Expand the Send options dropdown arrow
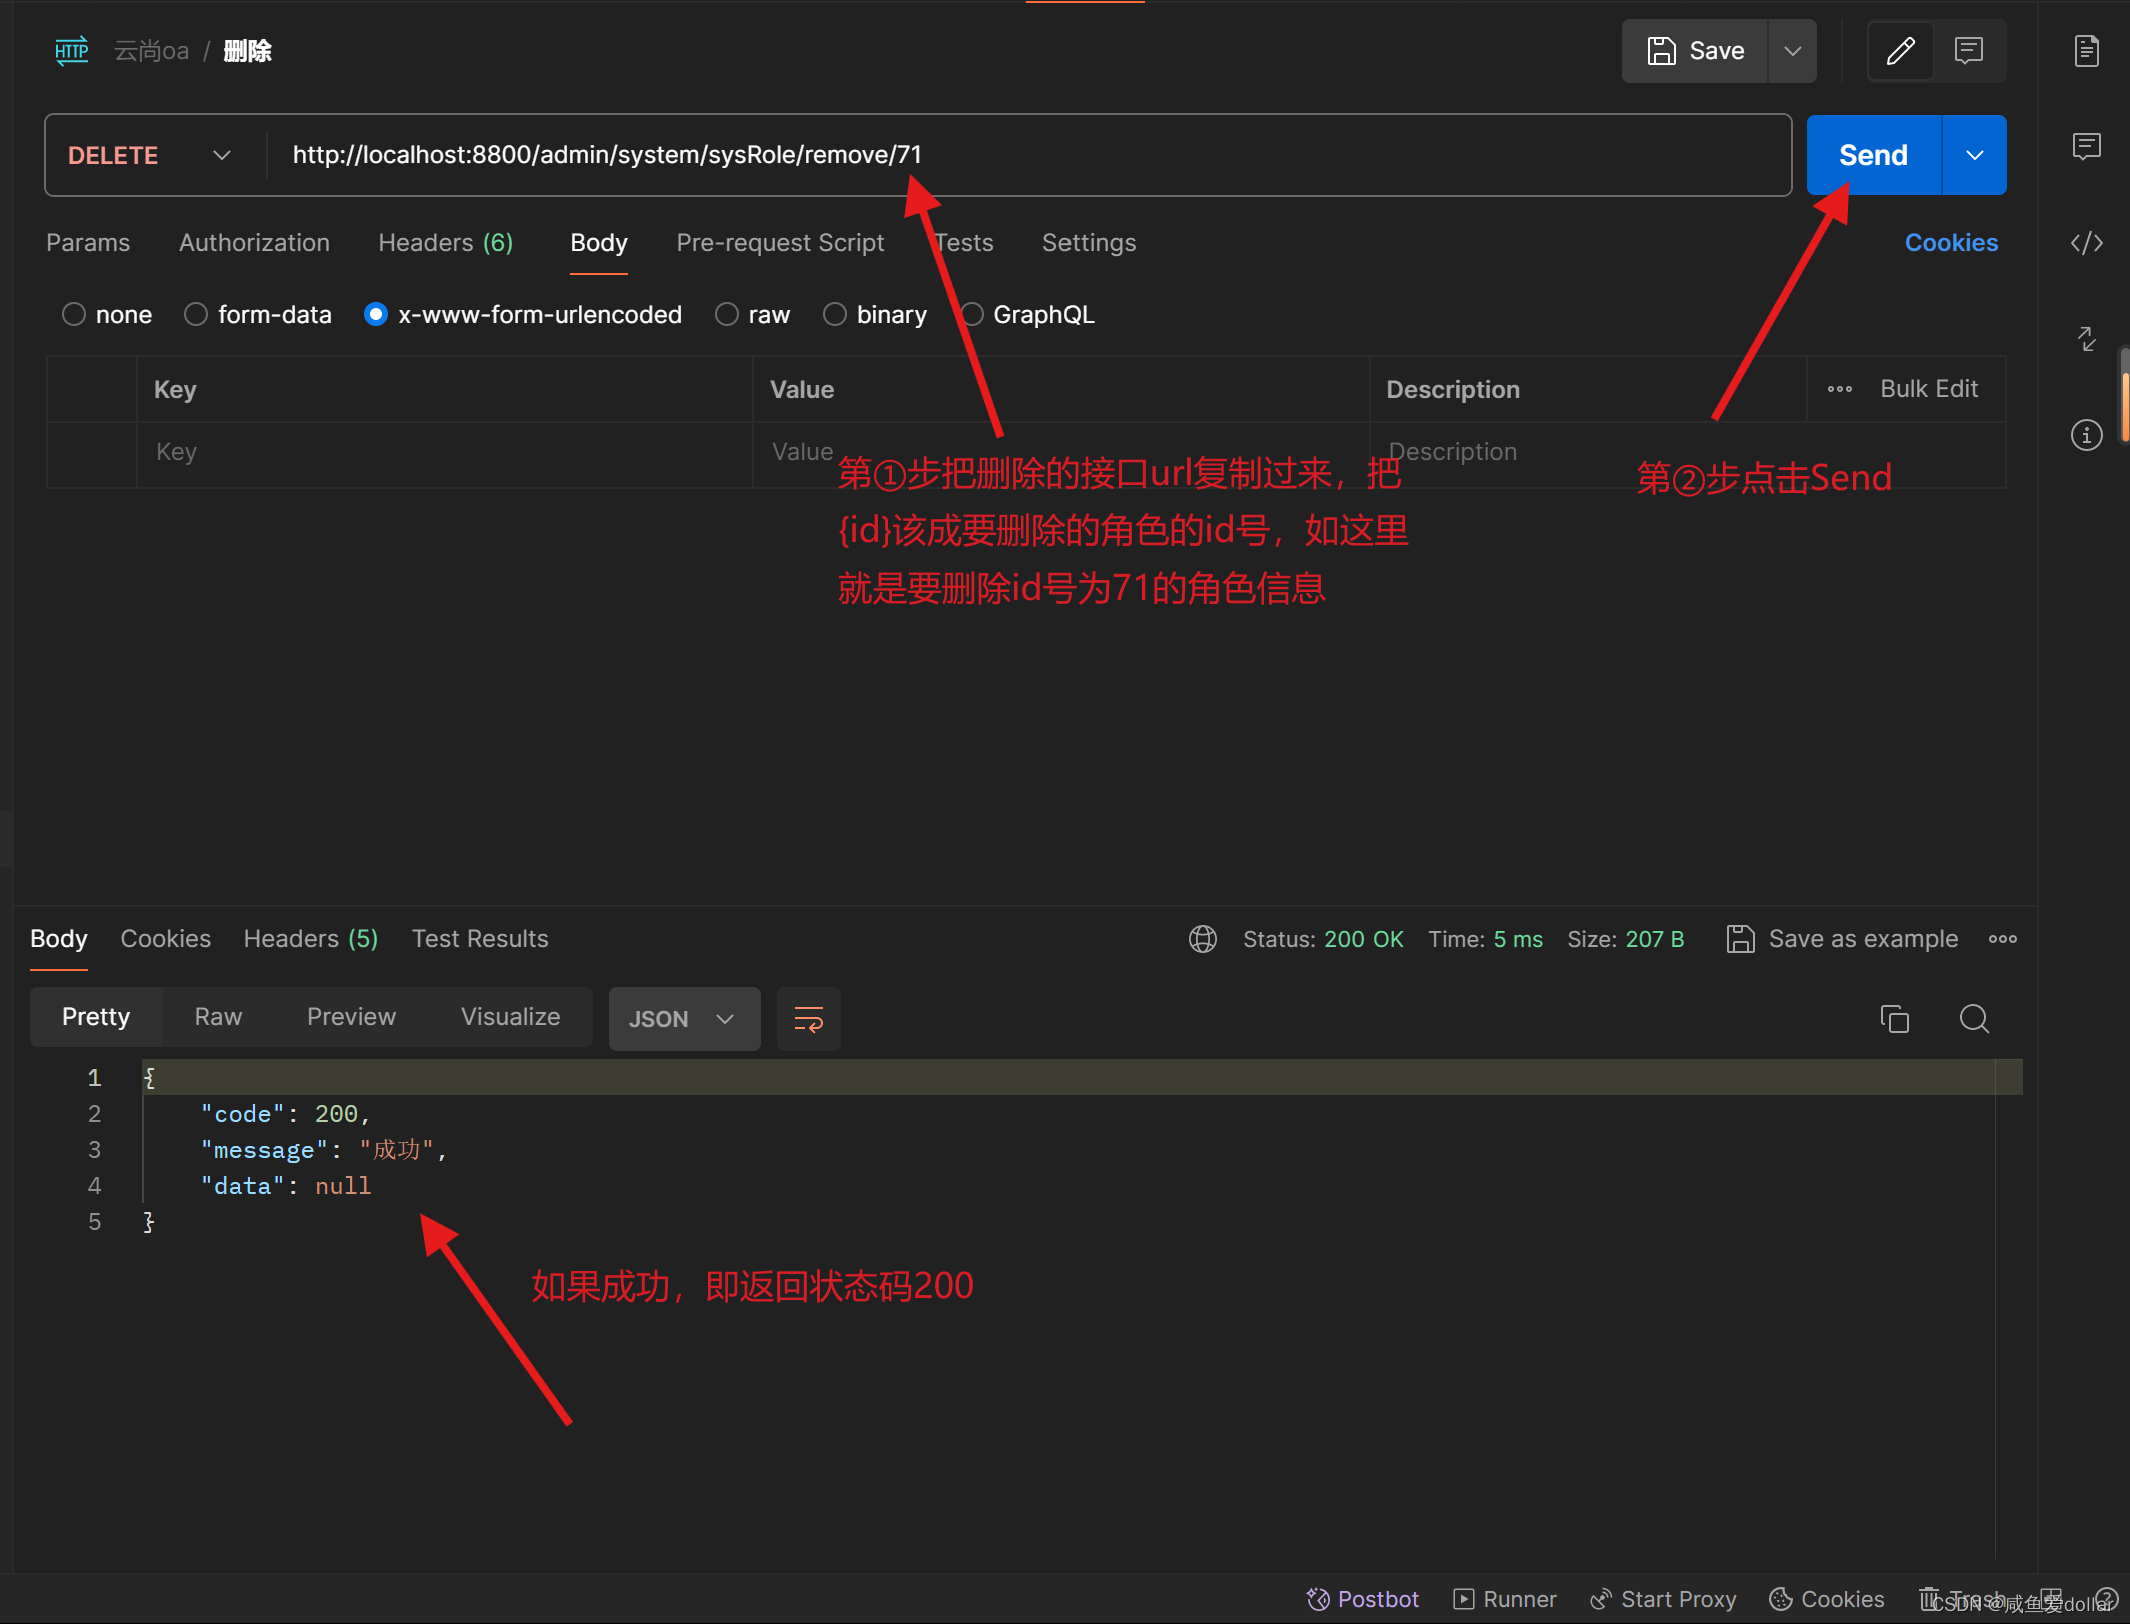The image size is (2130, 1624). (x=1974, y=155)
